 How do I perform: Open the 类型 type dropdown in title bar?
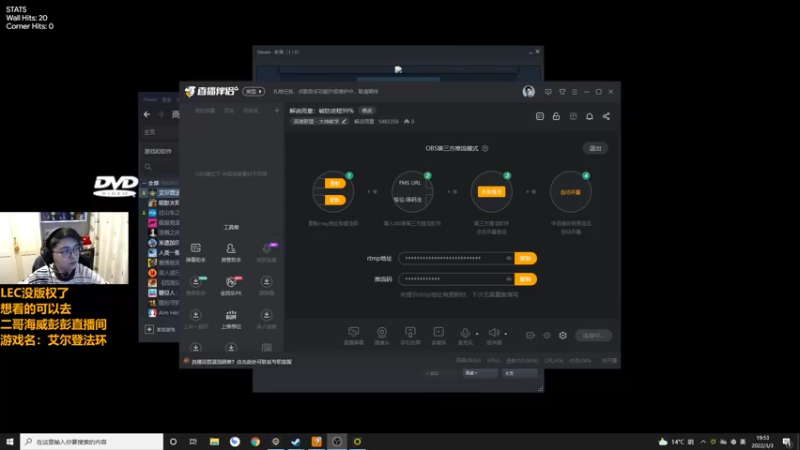(254, 91)
